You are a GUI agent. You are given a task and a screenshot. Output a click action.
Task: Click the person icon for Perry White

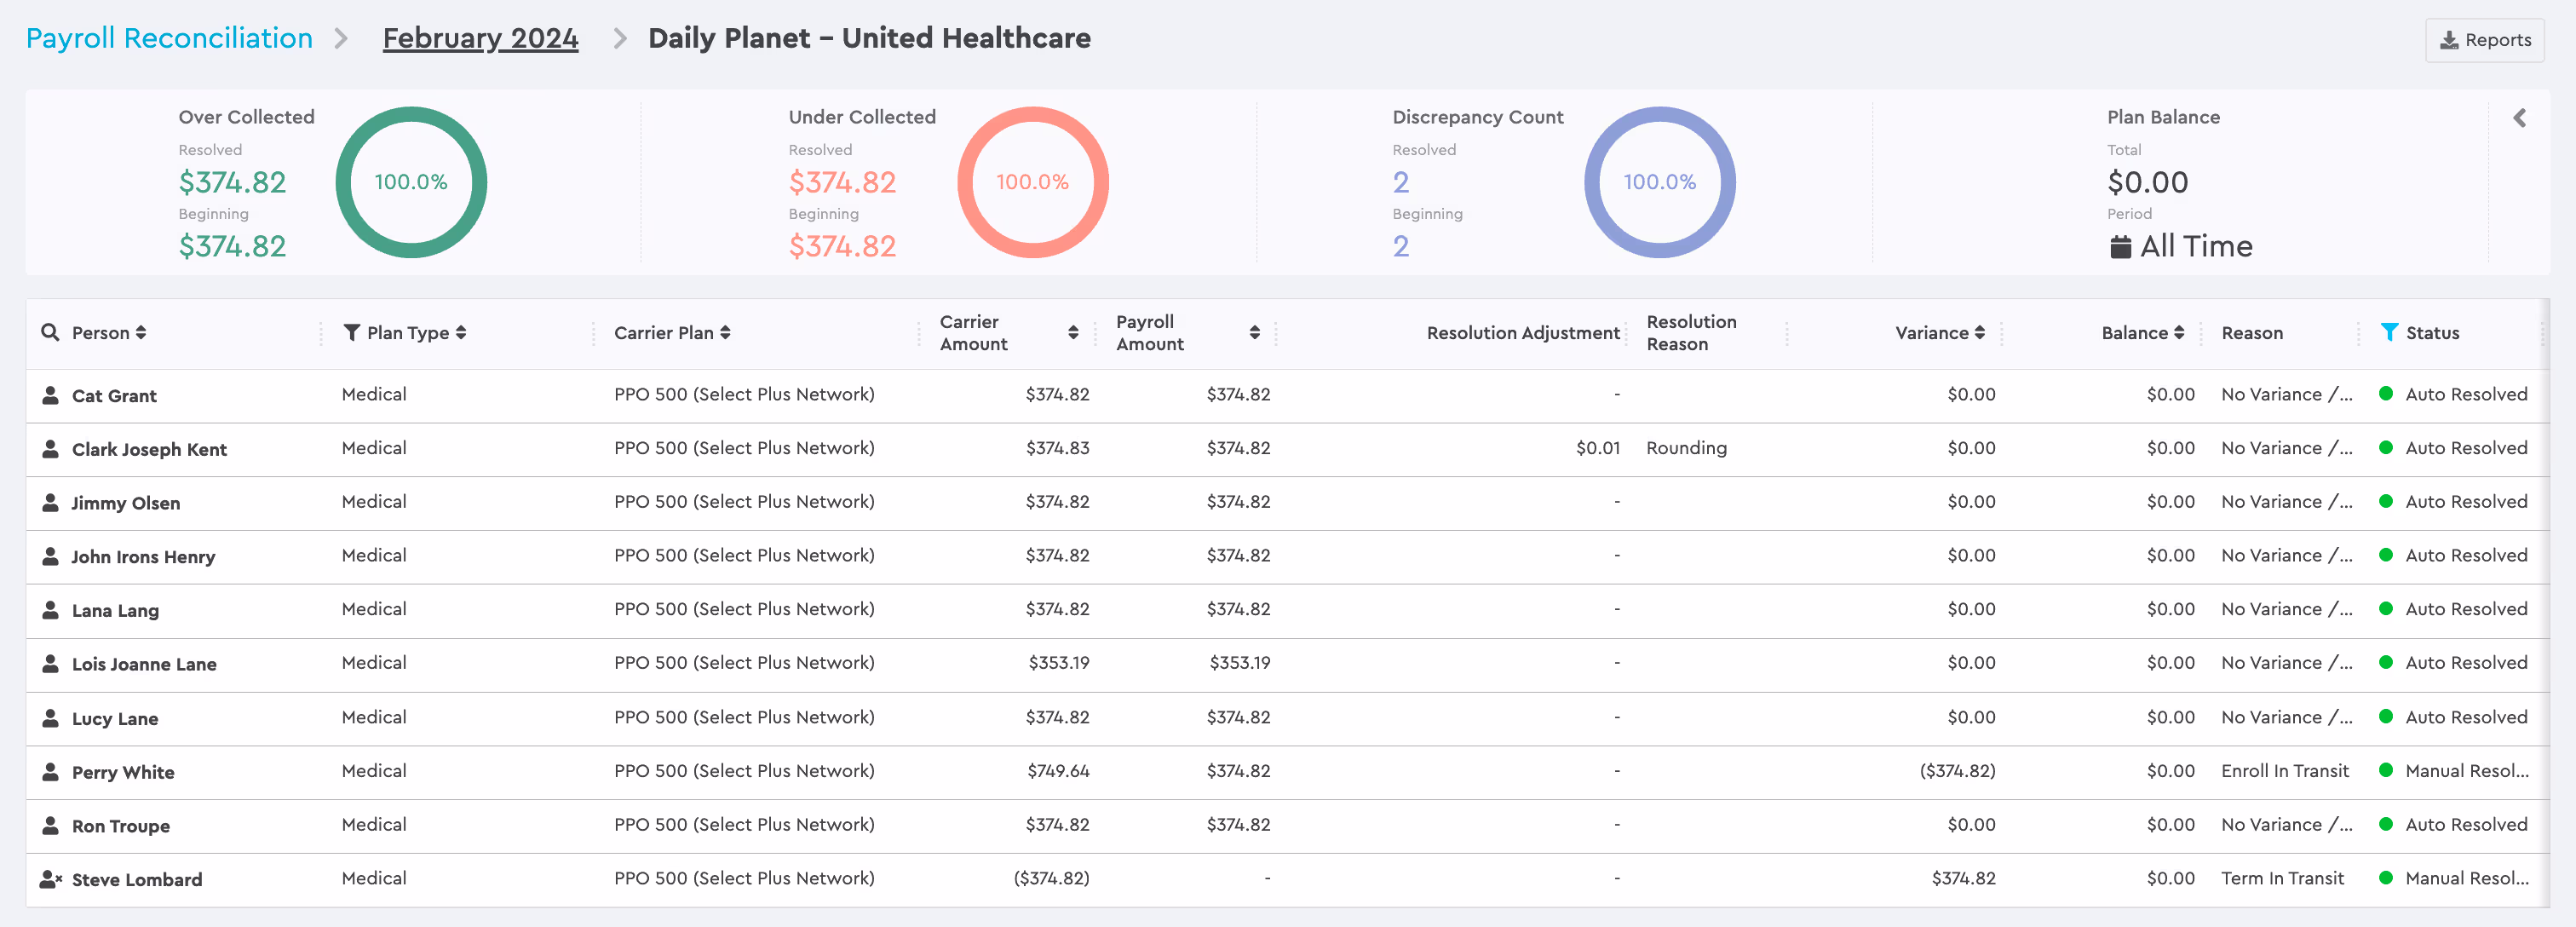(50, 772)
